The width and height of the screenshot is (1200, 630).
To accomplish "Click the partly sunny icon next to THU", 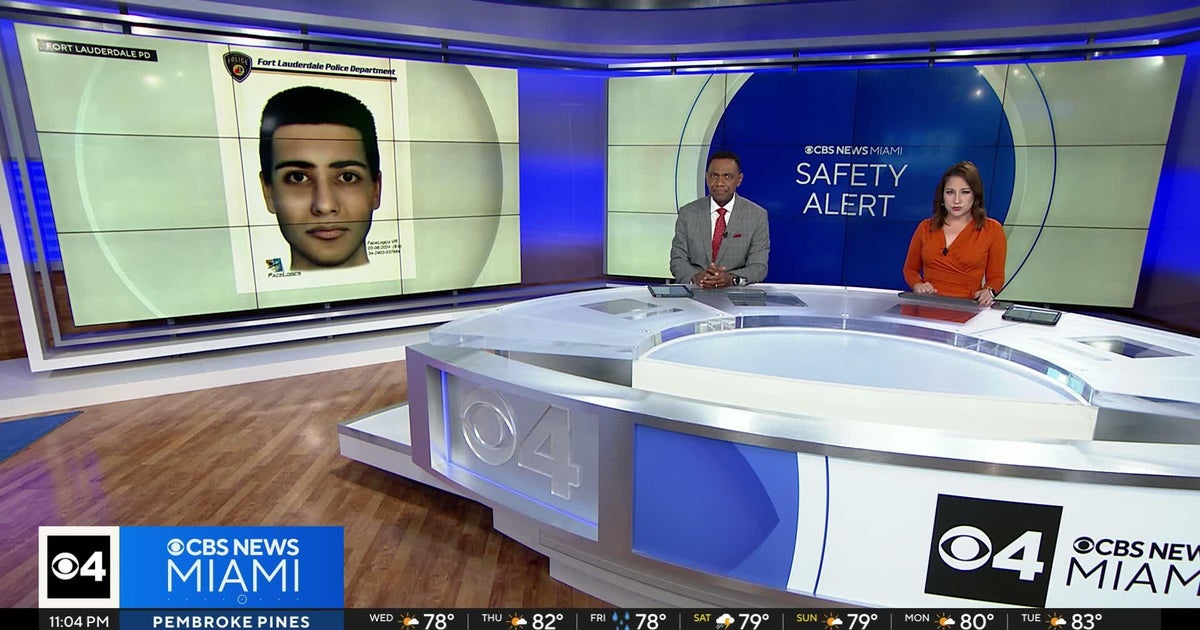I will (x=519, y=621).
